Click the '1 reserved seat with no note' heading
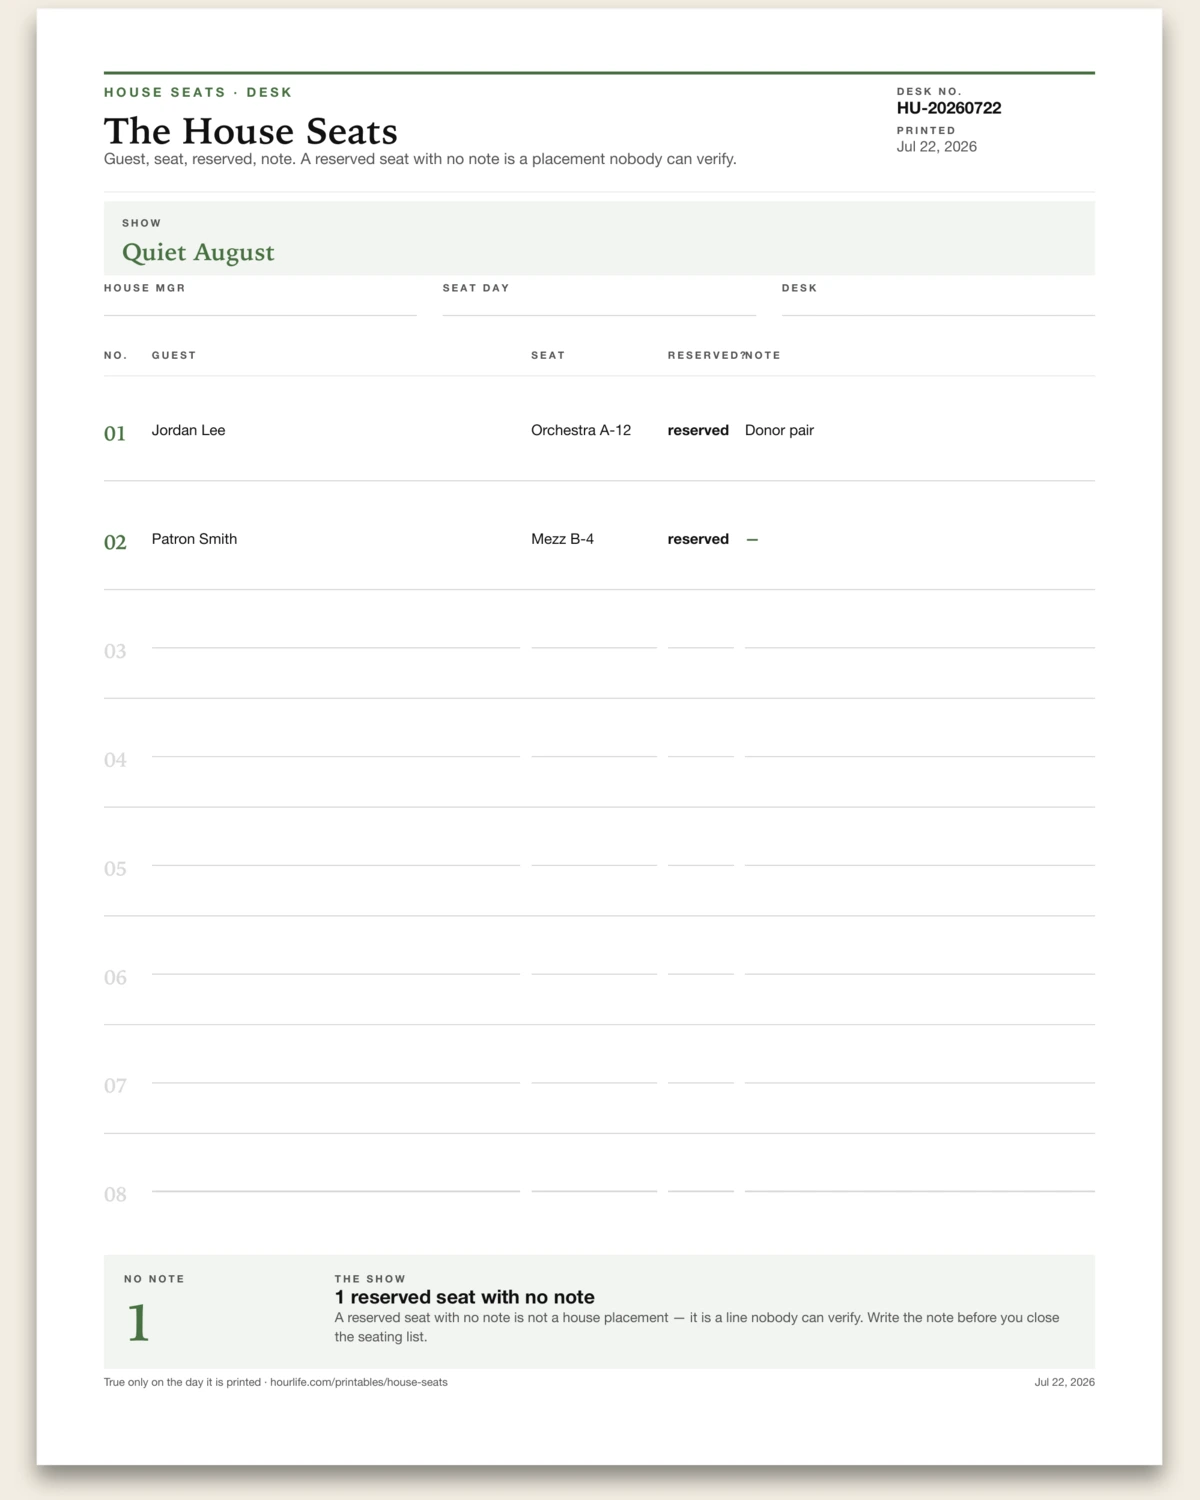1200x1500 pixels. (465, 1297)
